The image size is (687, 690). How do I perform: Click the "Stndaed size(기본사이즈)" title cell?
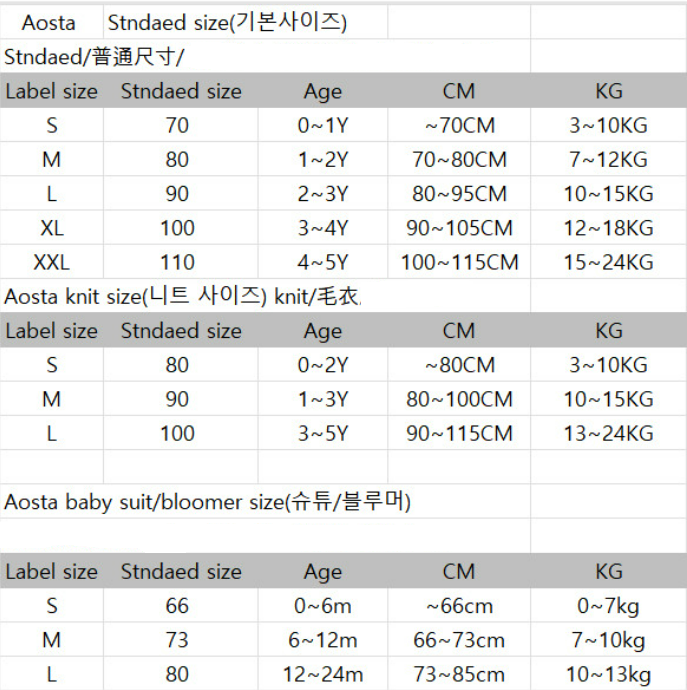227,22
